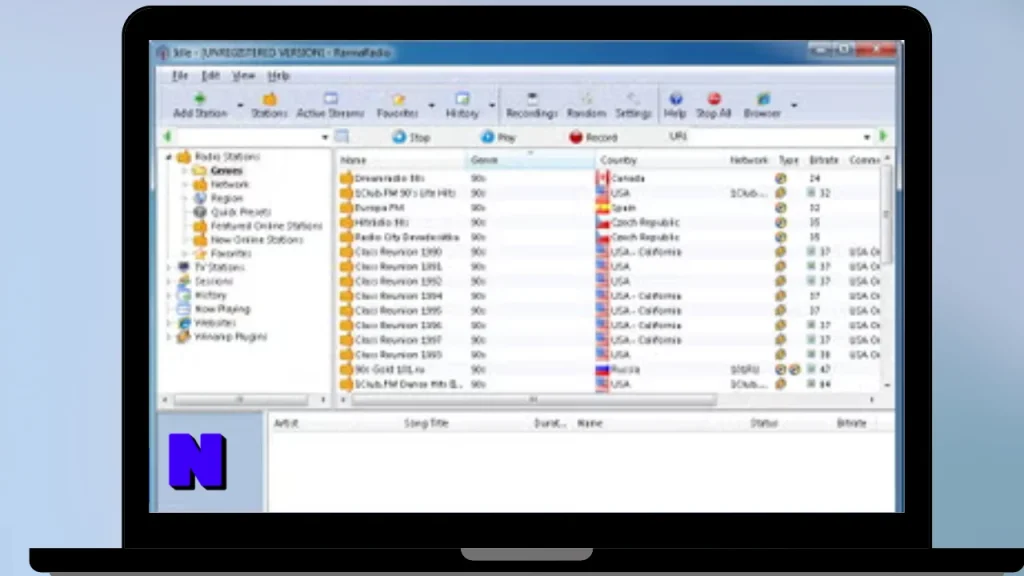Open the Favorites toolbar dropdown arrow
This screenshot has height=576, width=1024.
(x=431, y=105)
